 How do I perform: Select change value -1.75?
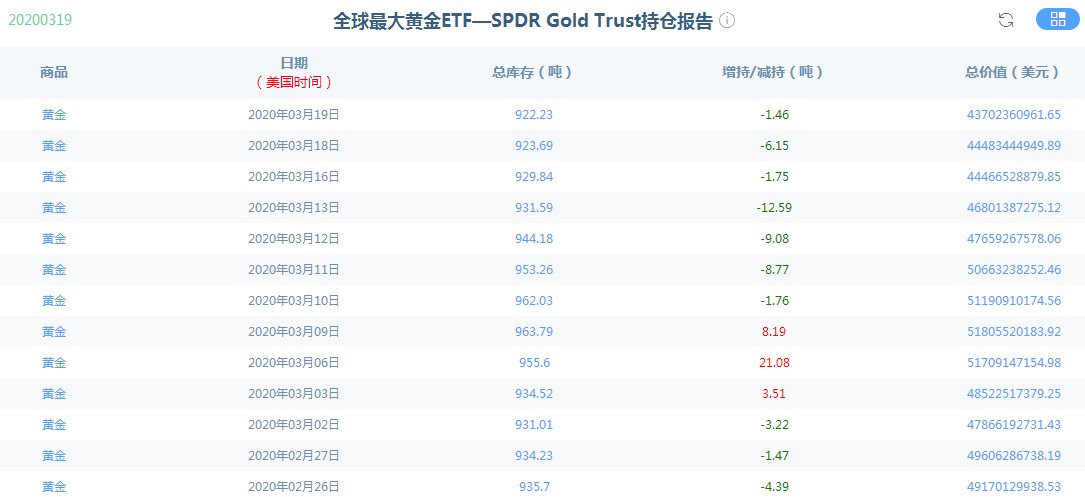point(774,177)
